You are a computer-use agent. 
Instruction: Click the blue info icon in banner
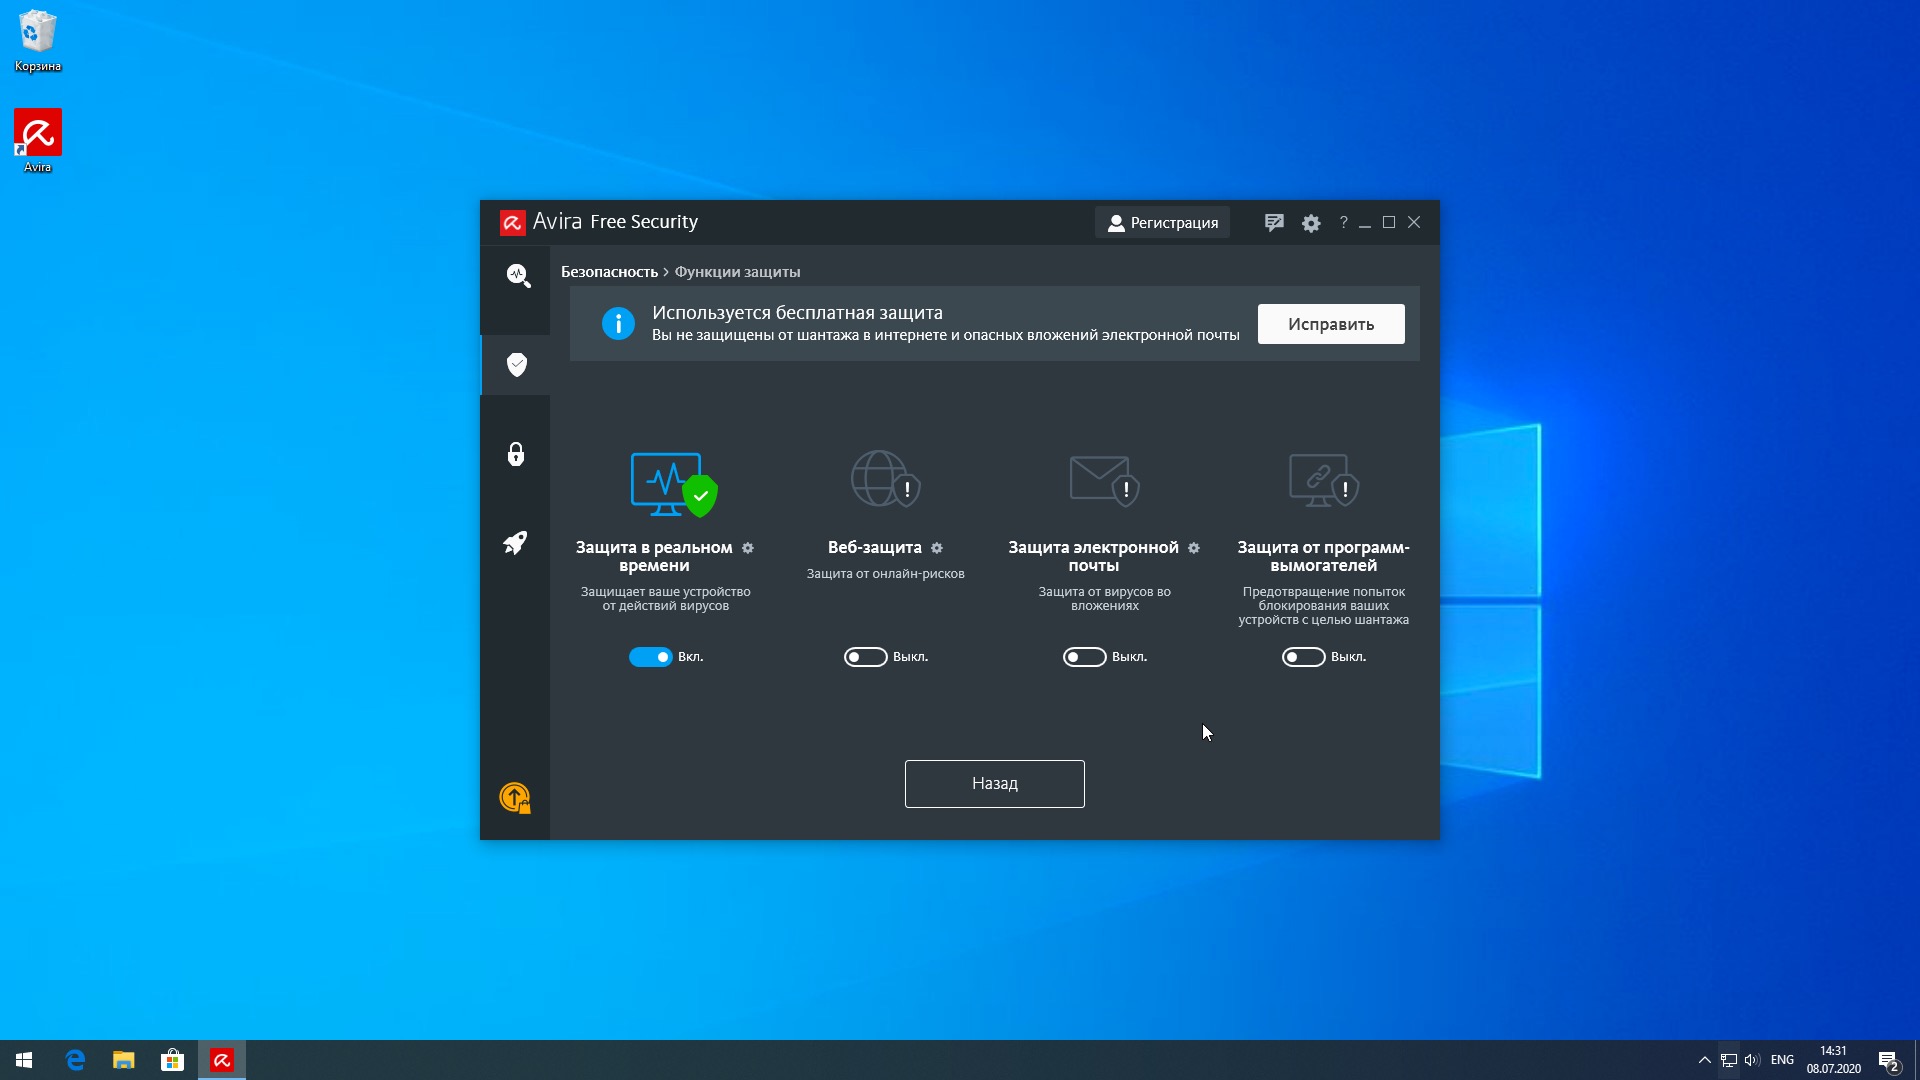click(x=618, y=323)
